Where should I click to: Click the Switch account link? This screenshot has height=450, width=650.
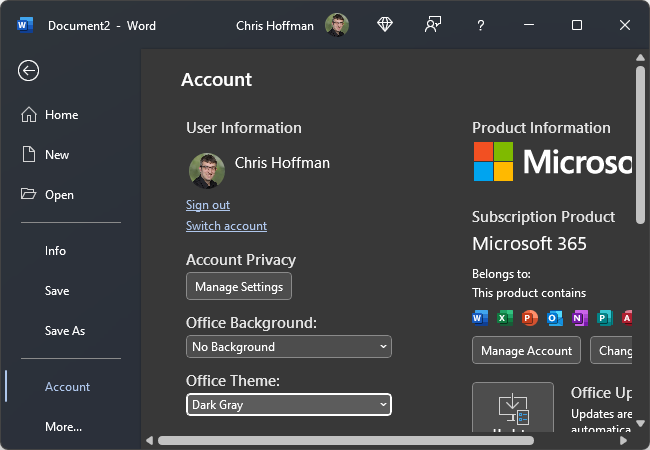tap(226, 226)
